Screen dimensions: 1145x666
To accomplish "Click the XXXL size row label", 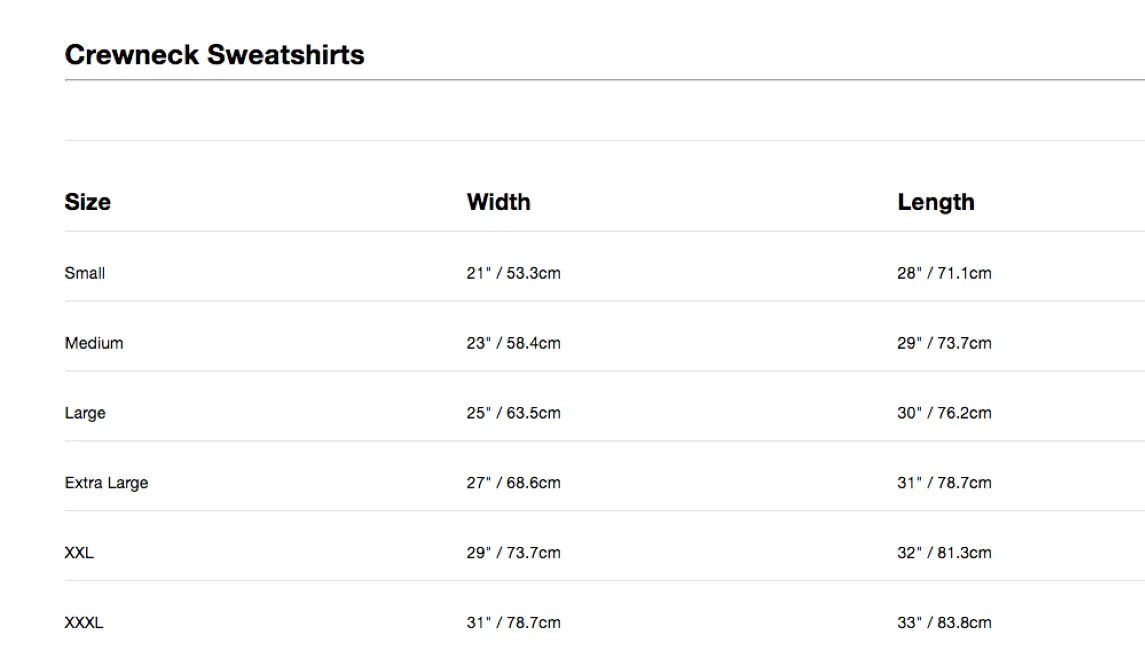I will 84,623.
